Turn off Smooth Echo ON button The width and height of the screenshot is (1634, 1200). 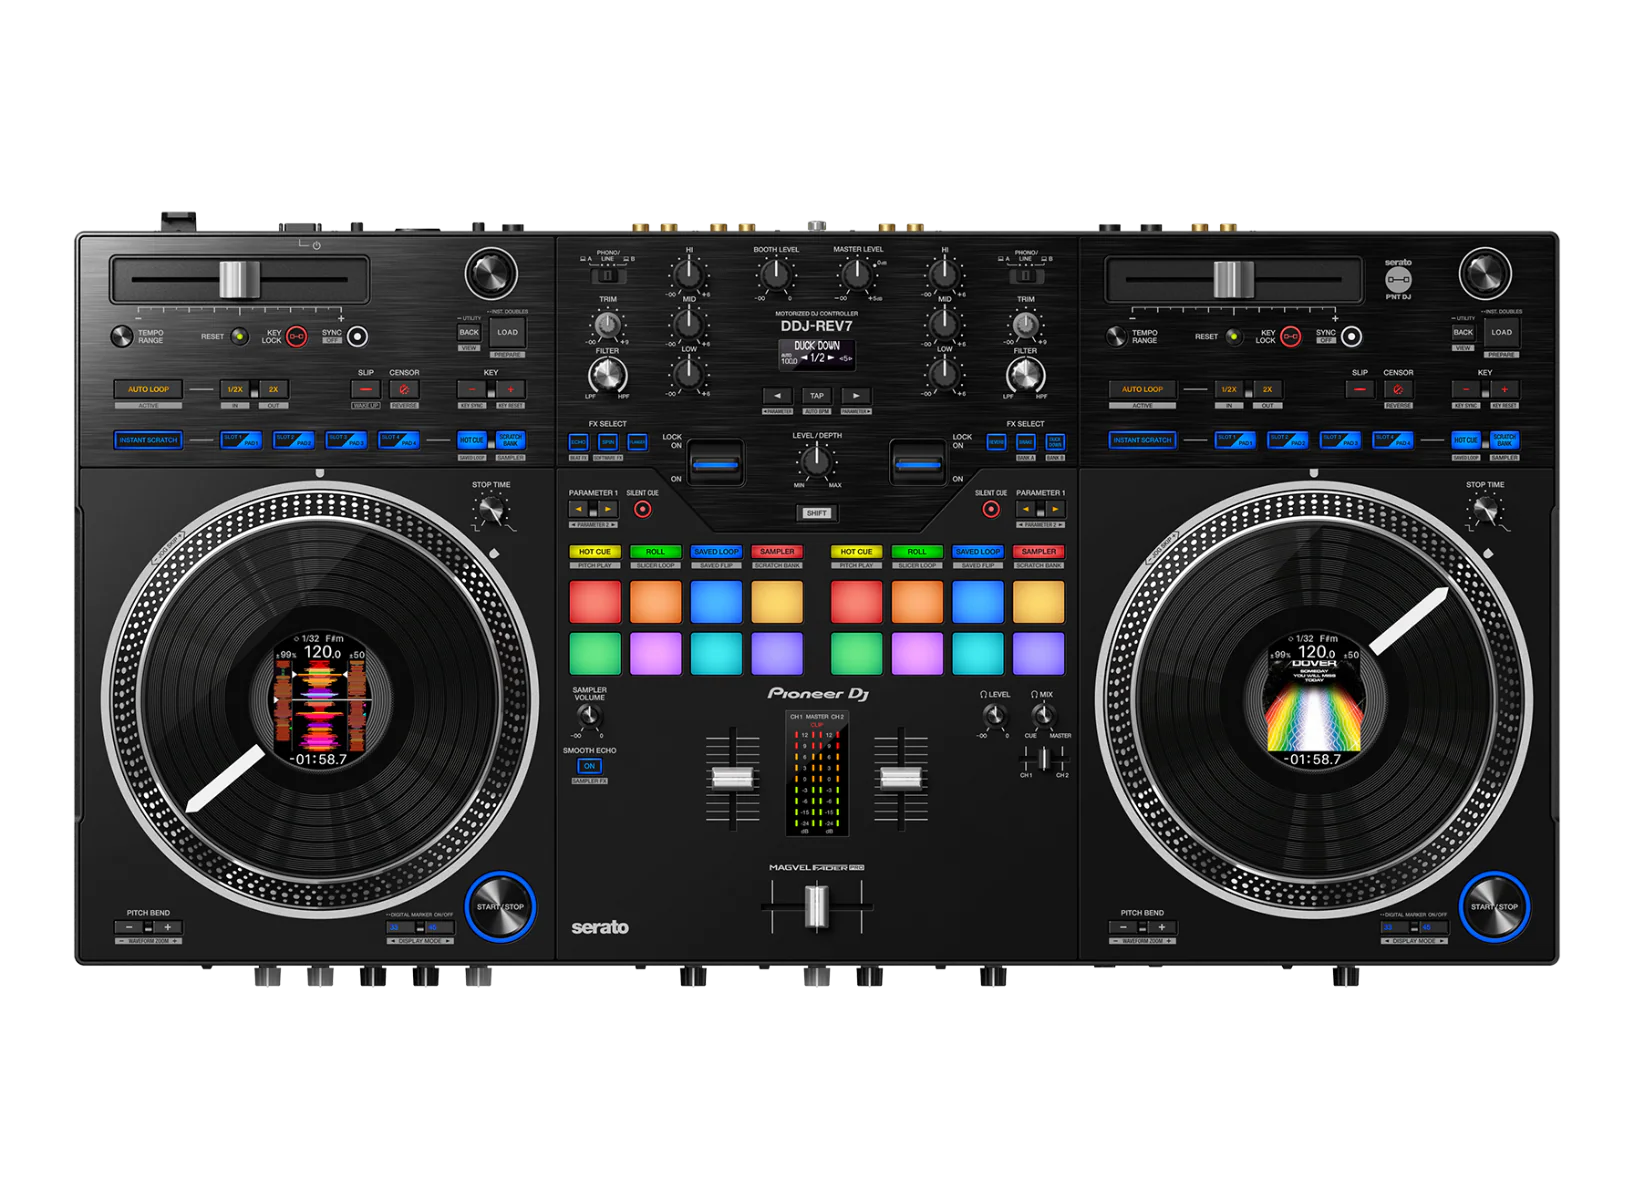coord(589,766)
